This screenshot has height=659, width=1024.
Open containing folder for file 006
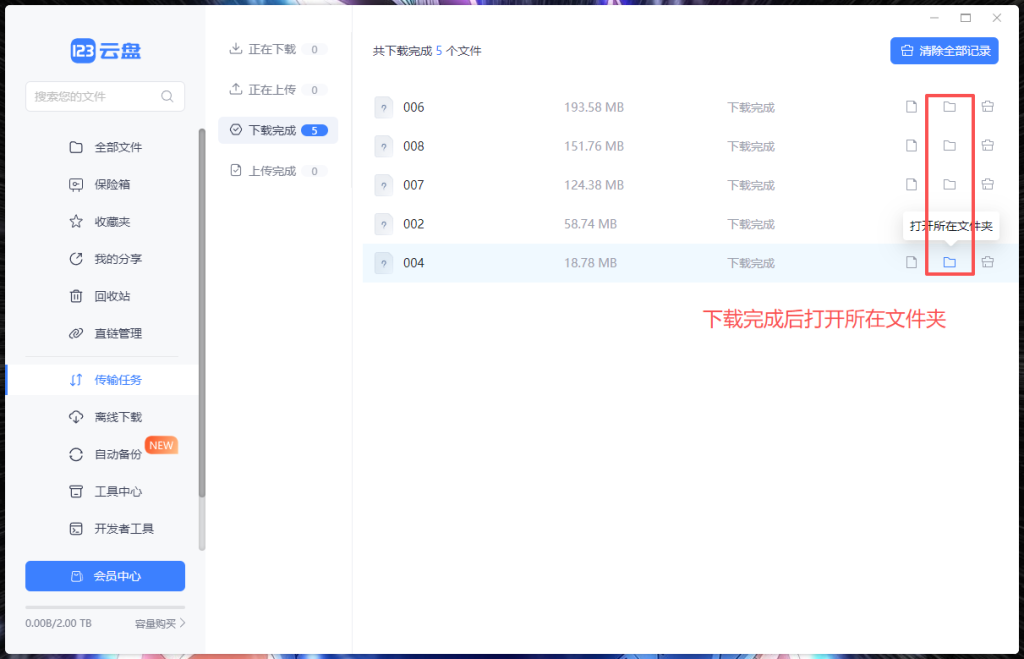[949, 107]
